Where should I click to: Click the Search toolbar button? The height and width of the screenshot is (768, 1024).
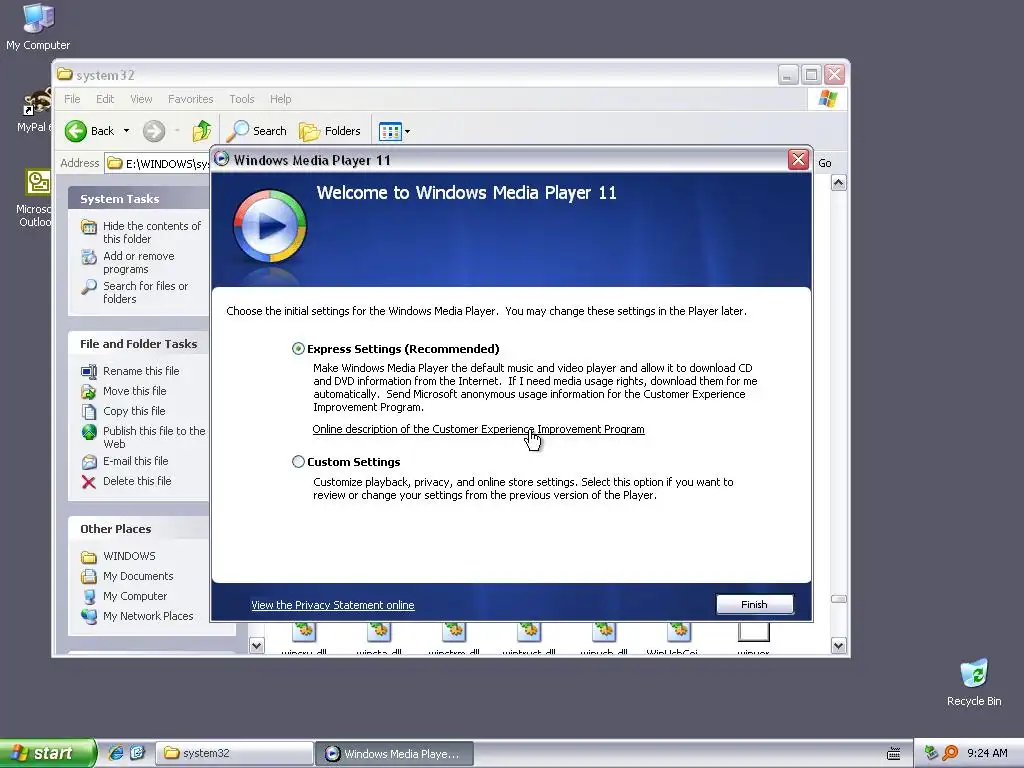pos(257,131)
